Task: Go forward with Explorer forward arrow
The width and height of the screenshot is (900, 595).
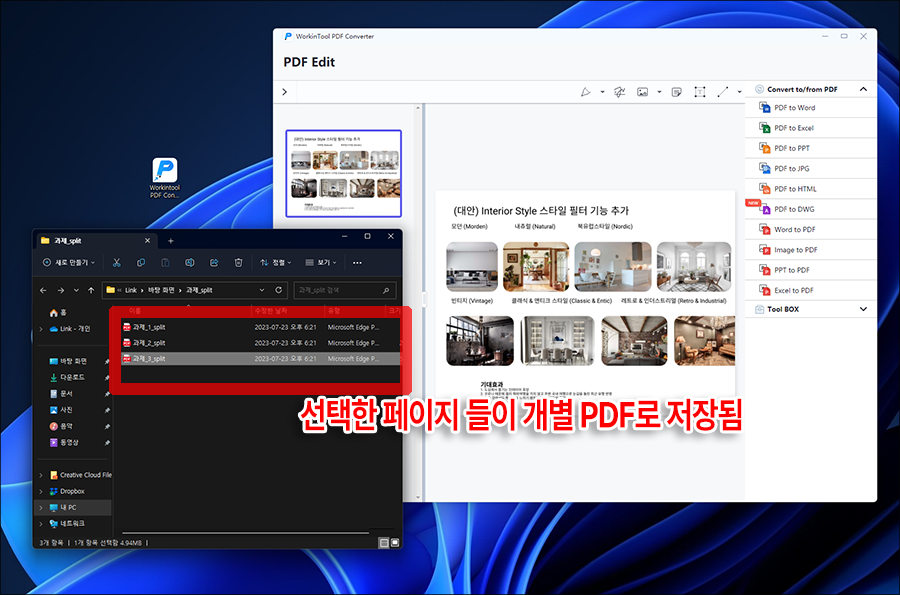Action: [x=60, y=290]
